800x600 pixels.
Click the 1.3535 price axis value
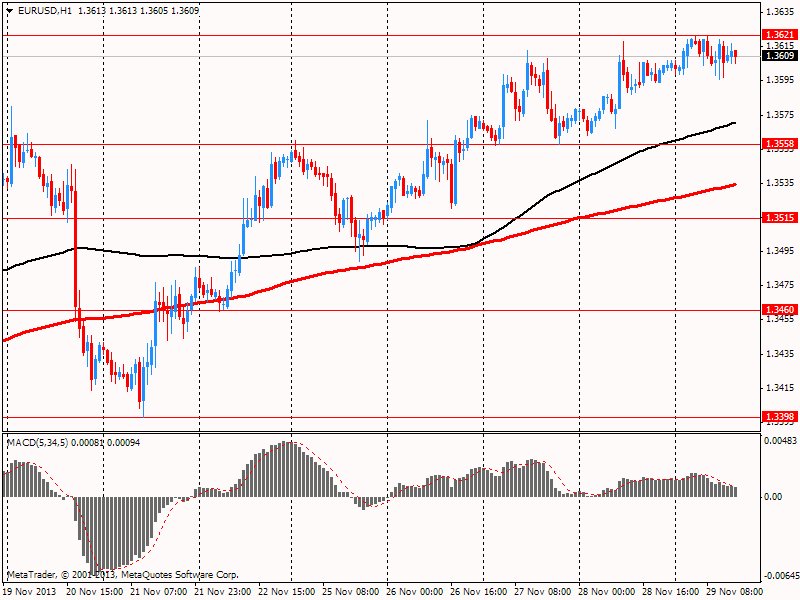coord(780,183)
